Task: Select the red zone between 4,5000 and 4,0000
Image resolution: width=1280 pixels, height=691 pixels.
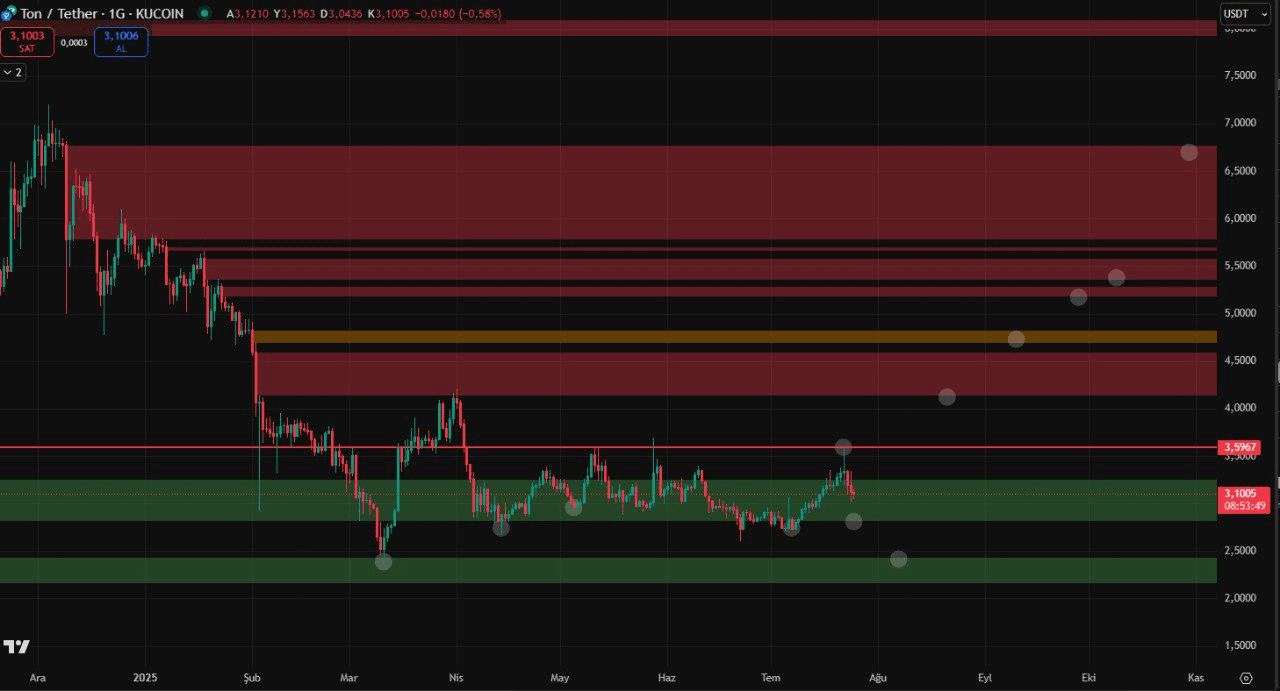Action: coord(736,374)
